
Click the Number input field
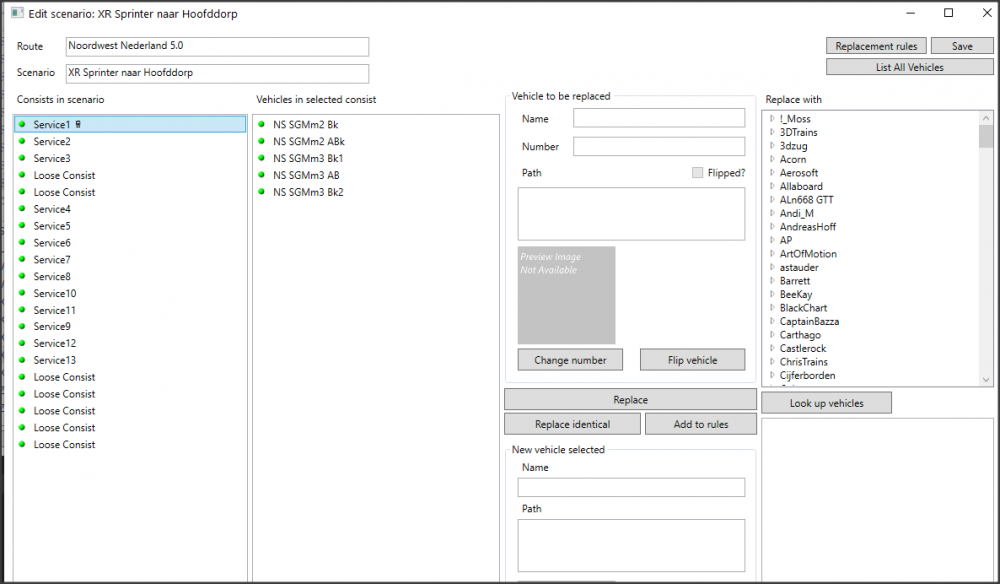[659, 147]
